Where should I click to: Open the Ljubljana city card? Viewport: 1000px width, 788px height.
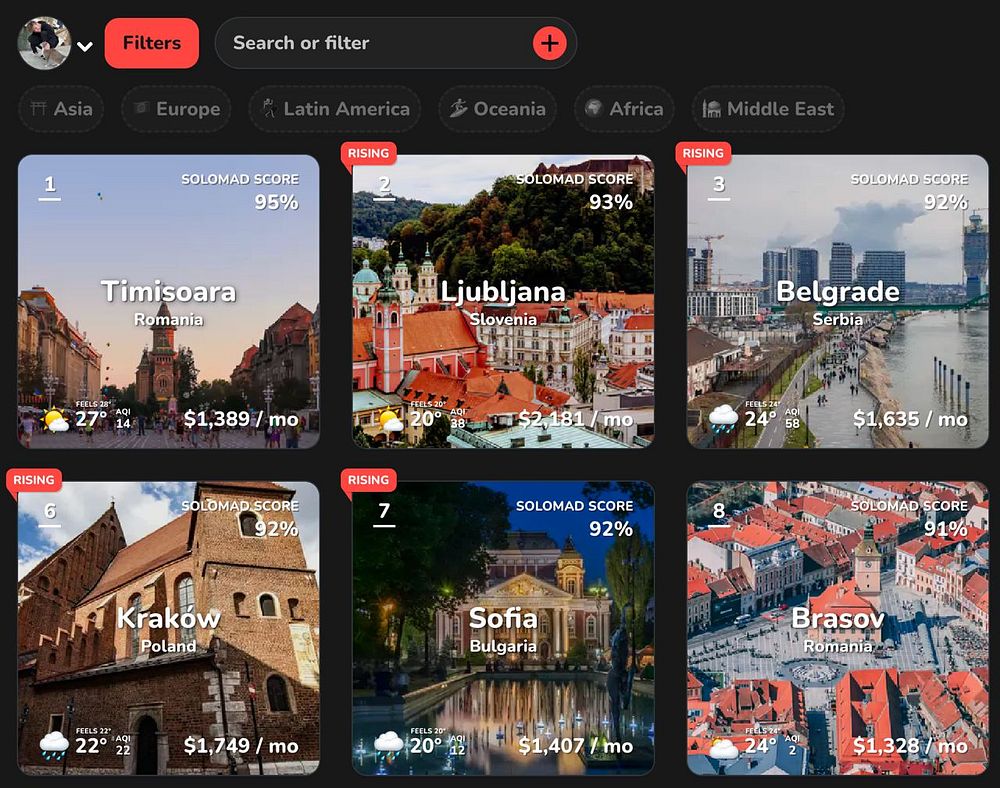tap(503, 302)
